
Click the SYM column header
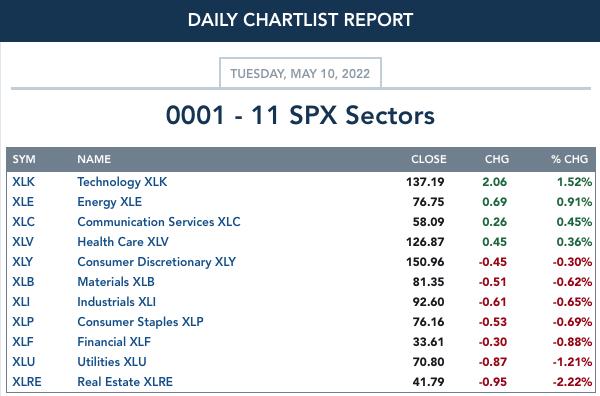pyautogui.click(x=24, y=159)
